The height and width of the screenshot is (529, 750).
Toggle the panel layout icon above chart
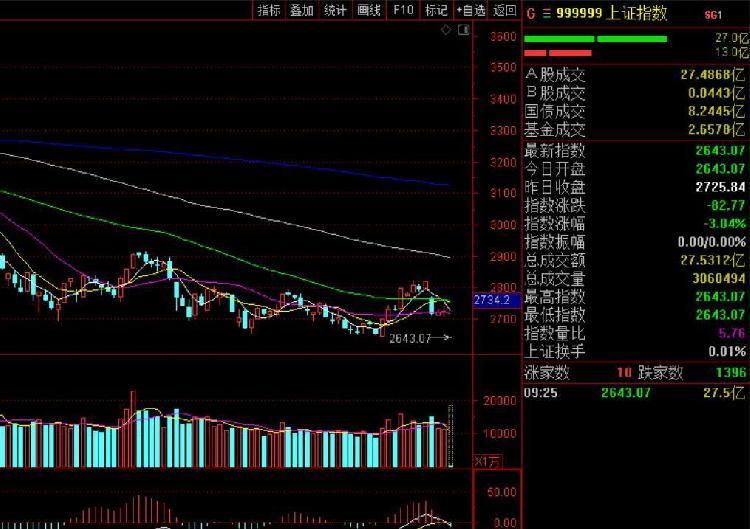click(x=463, y=30)
